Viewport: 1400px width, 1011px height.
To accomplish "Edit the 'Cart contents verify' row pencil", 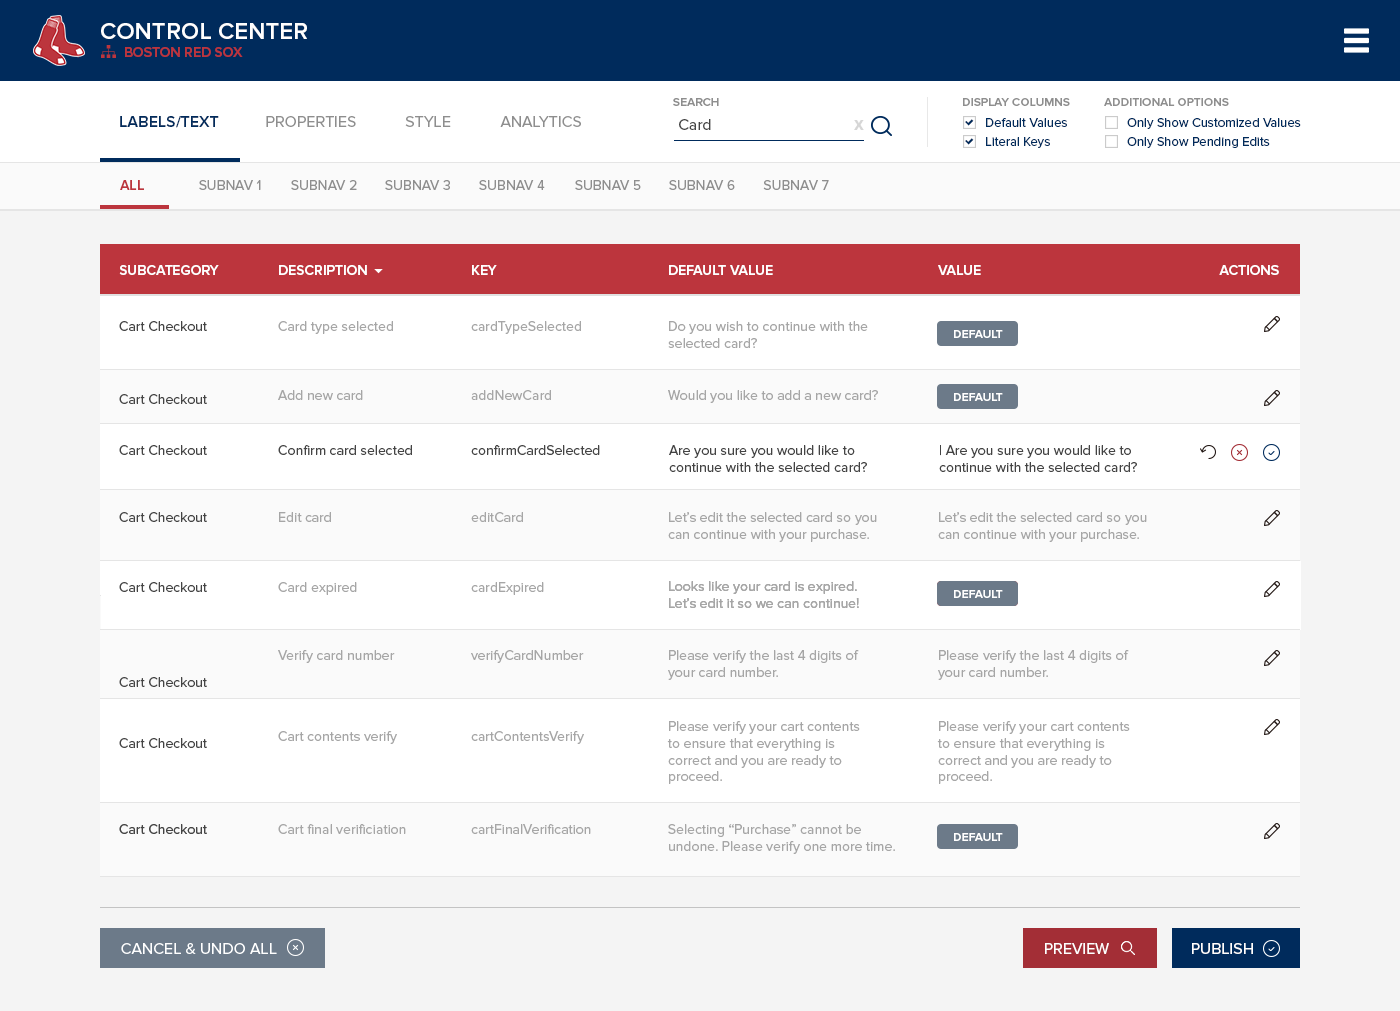I will click(x=1272, y=727).
